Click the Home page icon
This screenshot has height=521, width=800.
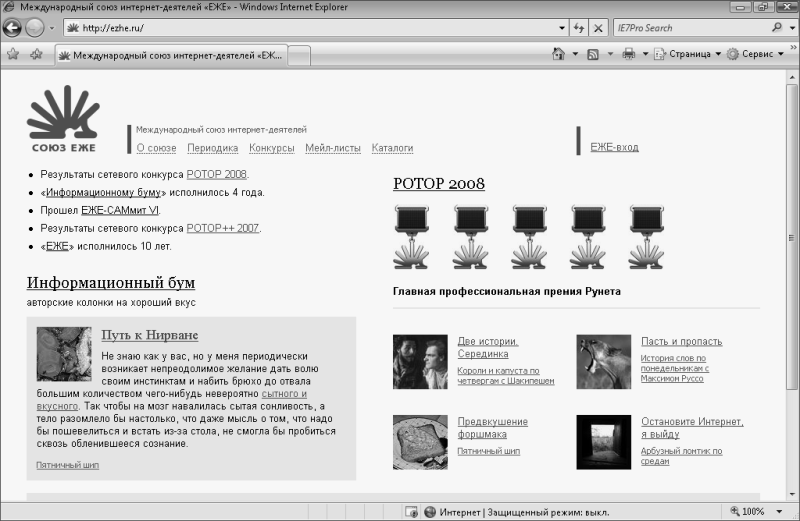click(559, 54)
